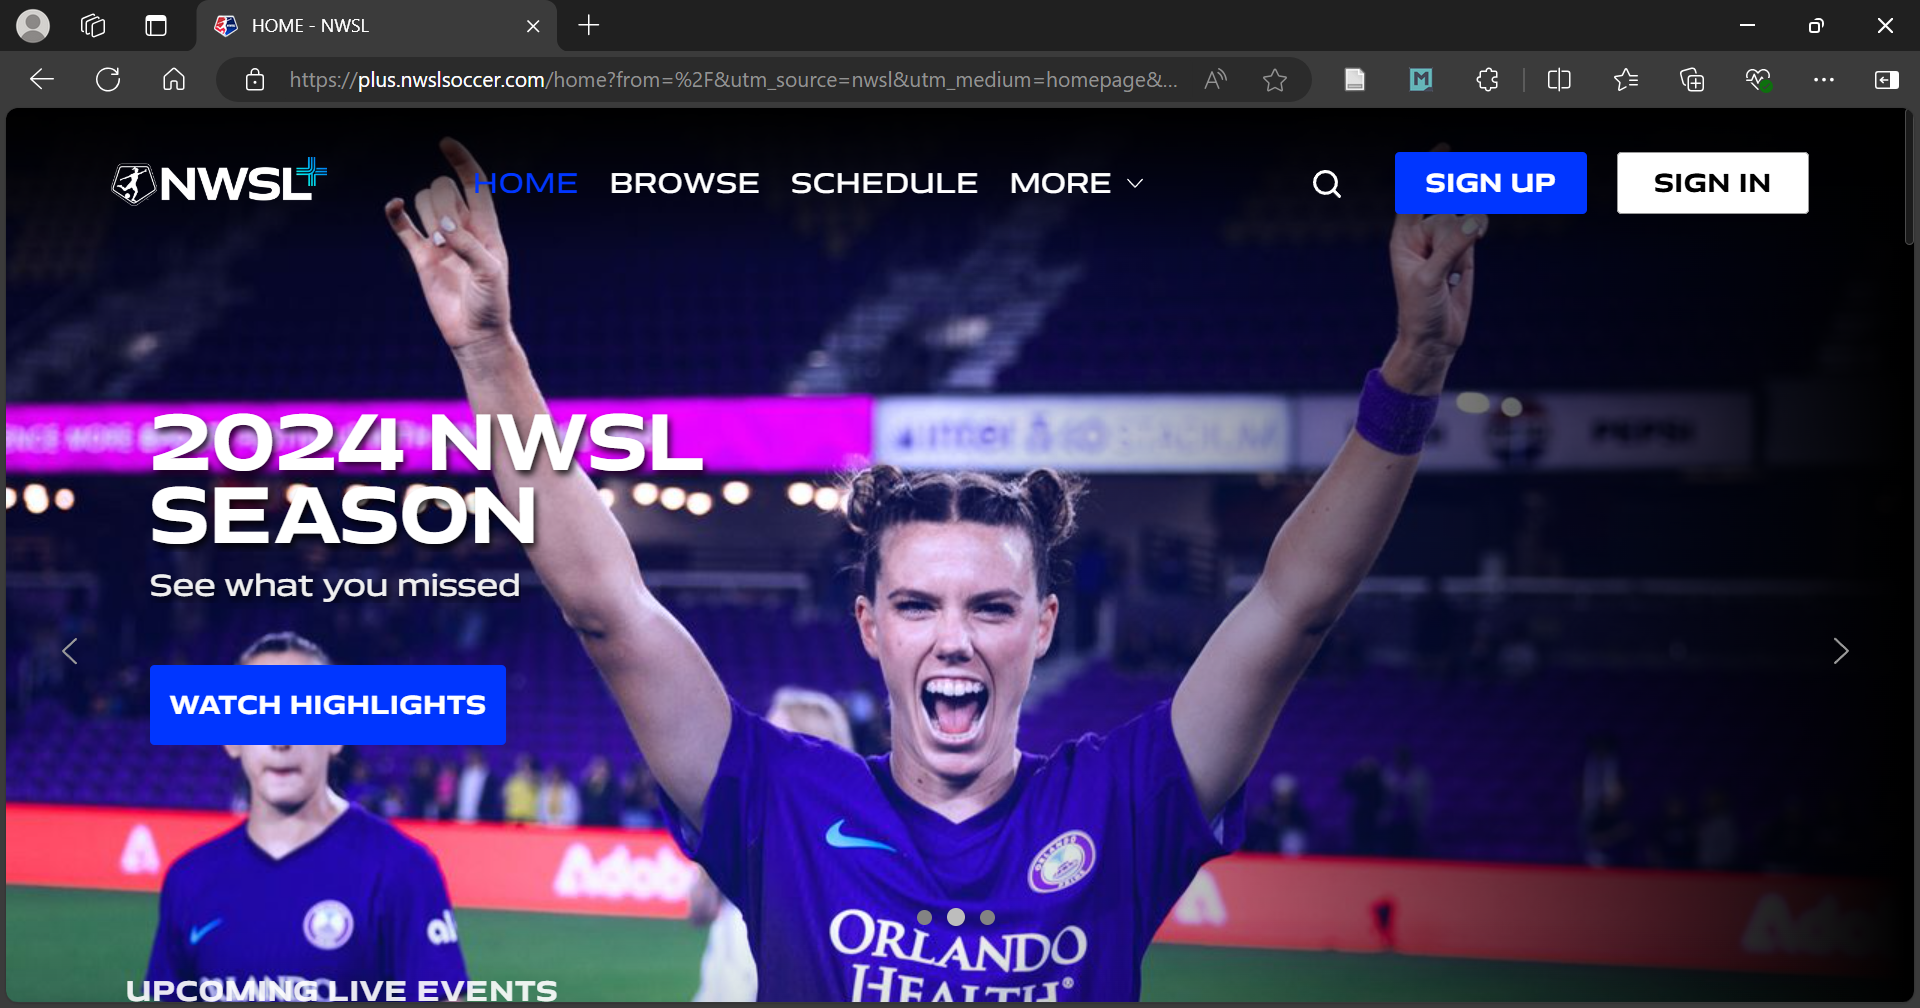This screenshot has width=1920, height=1008.
Task: Click the See what you missed text
Action: [335, 585]
